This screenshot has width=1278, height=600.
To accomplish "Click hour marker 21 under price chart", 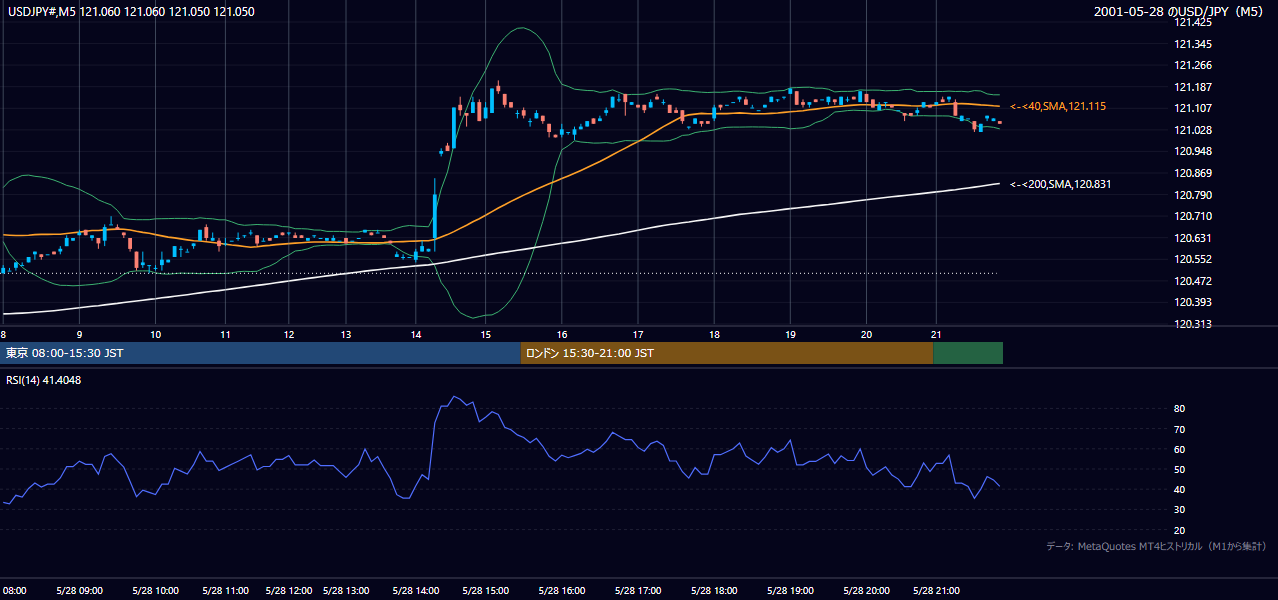I will [x=936, y=334].
